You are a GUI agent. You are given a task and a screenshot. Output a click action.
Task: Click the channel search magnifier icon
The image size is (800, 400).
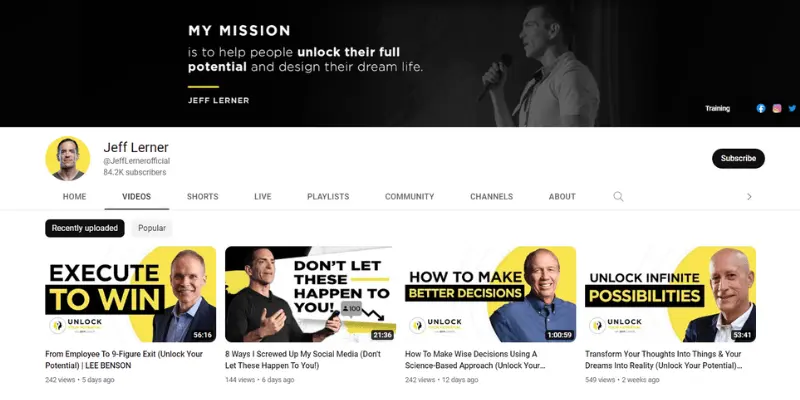tap(618, 196)
